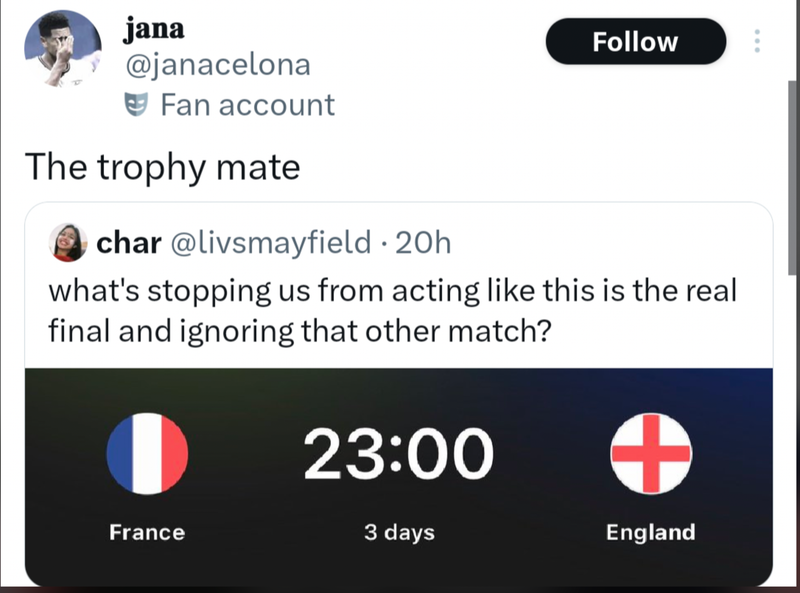Image resolution: width=800 pixels, height=593 pixels.
Task: Open the @livsmayfield handle
Action: coord(270,242)
